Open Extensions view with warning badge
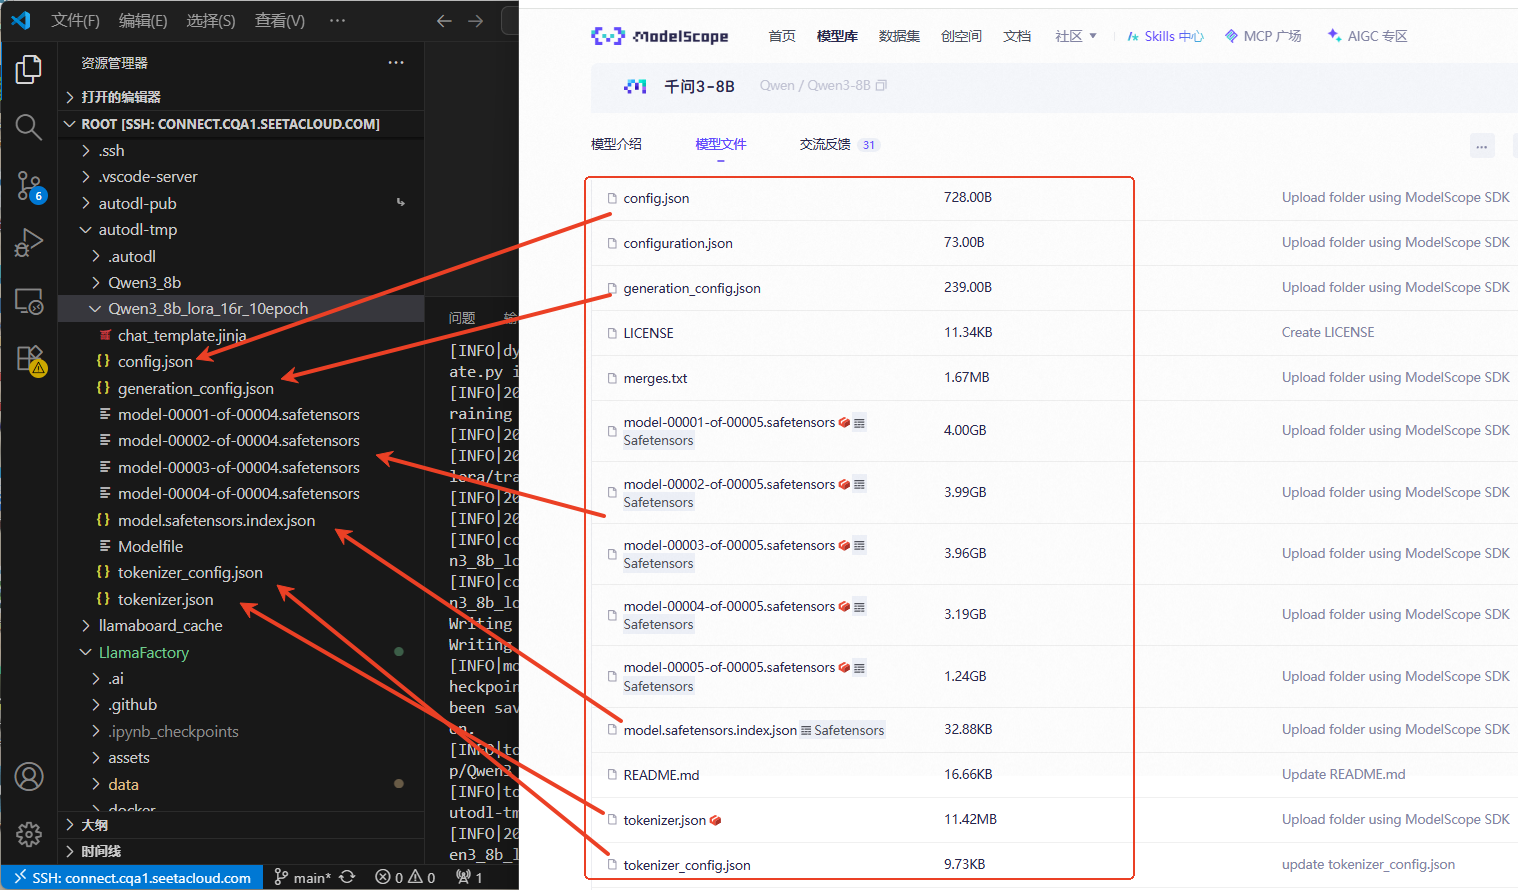The width and height of the screenshot is (1518, 890). coord(30,360)
